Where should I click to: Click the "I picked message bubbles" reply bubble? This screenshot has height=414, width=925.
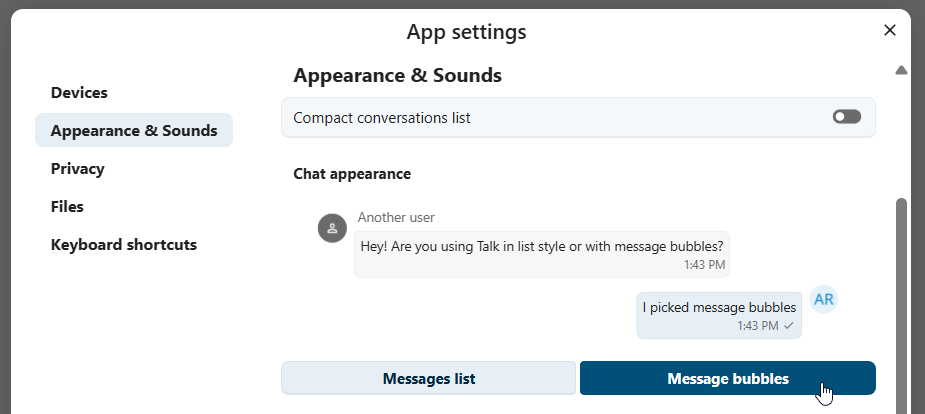click(x=719, y=307)
